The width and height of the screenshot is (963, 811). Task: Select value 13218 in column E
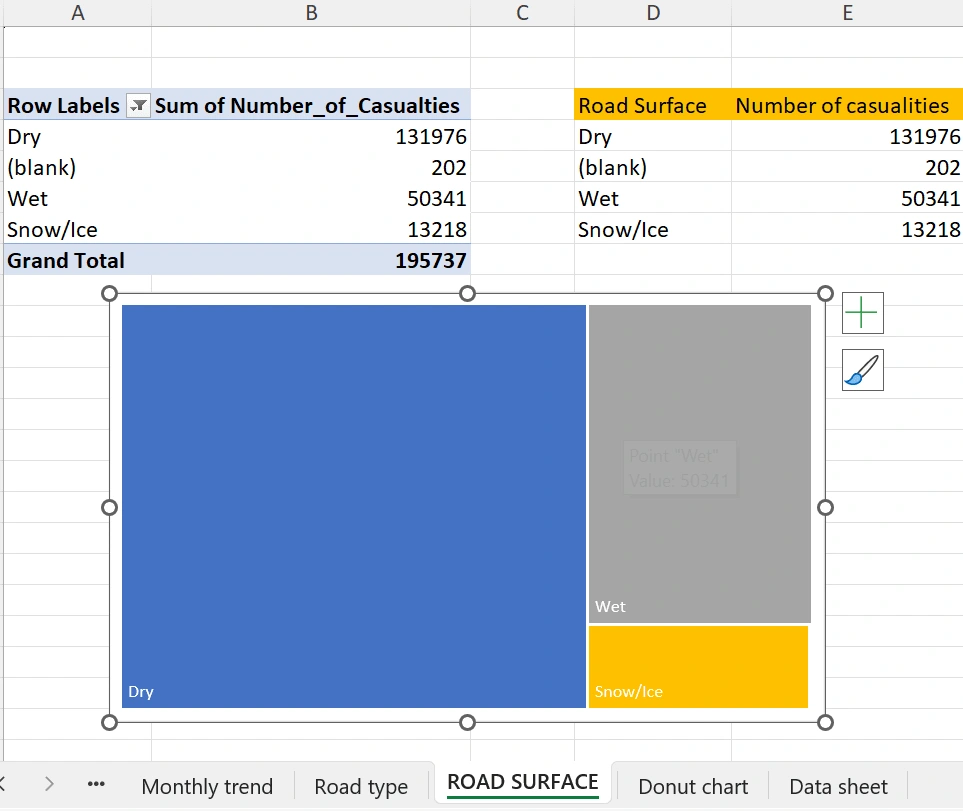coord(848,229)
